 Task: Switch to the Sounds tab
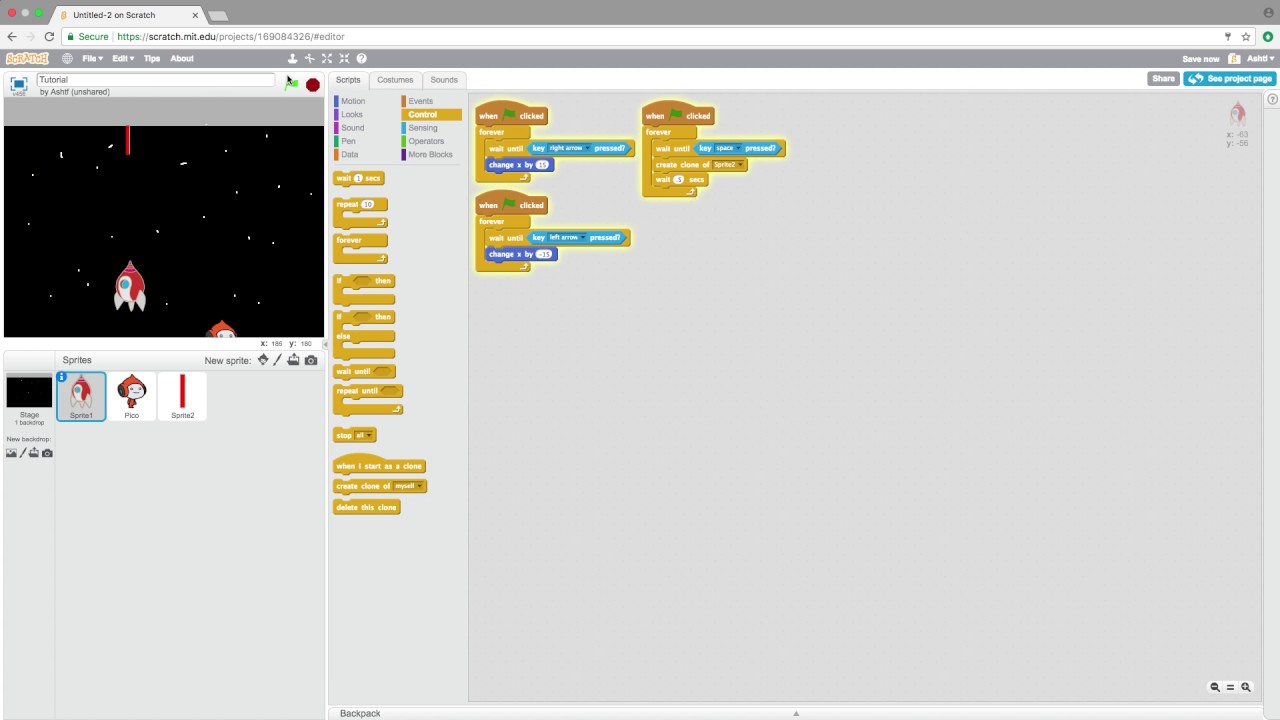[444, 80]
